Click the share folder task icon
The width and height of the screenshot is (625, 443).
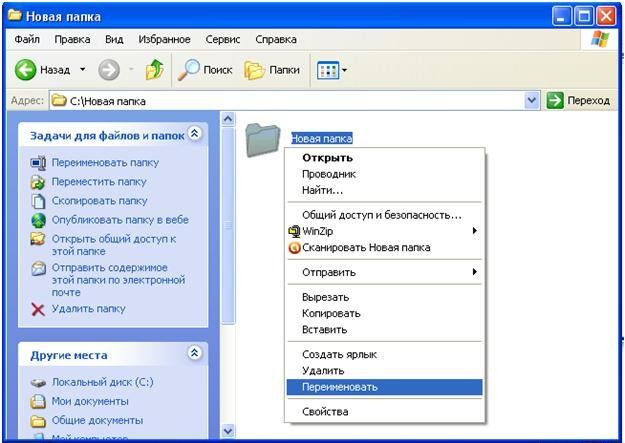(38, 239)
